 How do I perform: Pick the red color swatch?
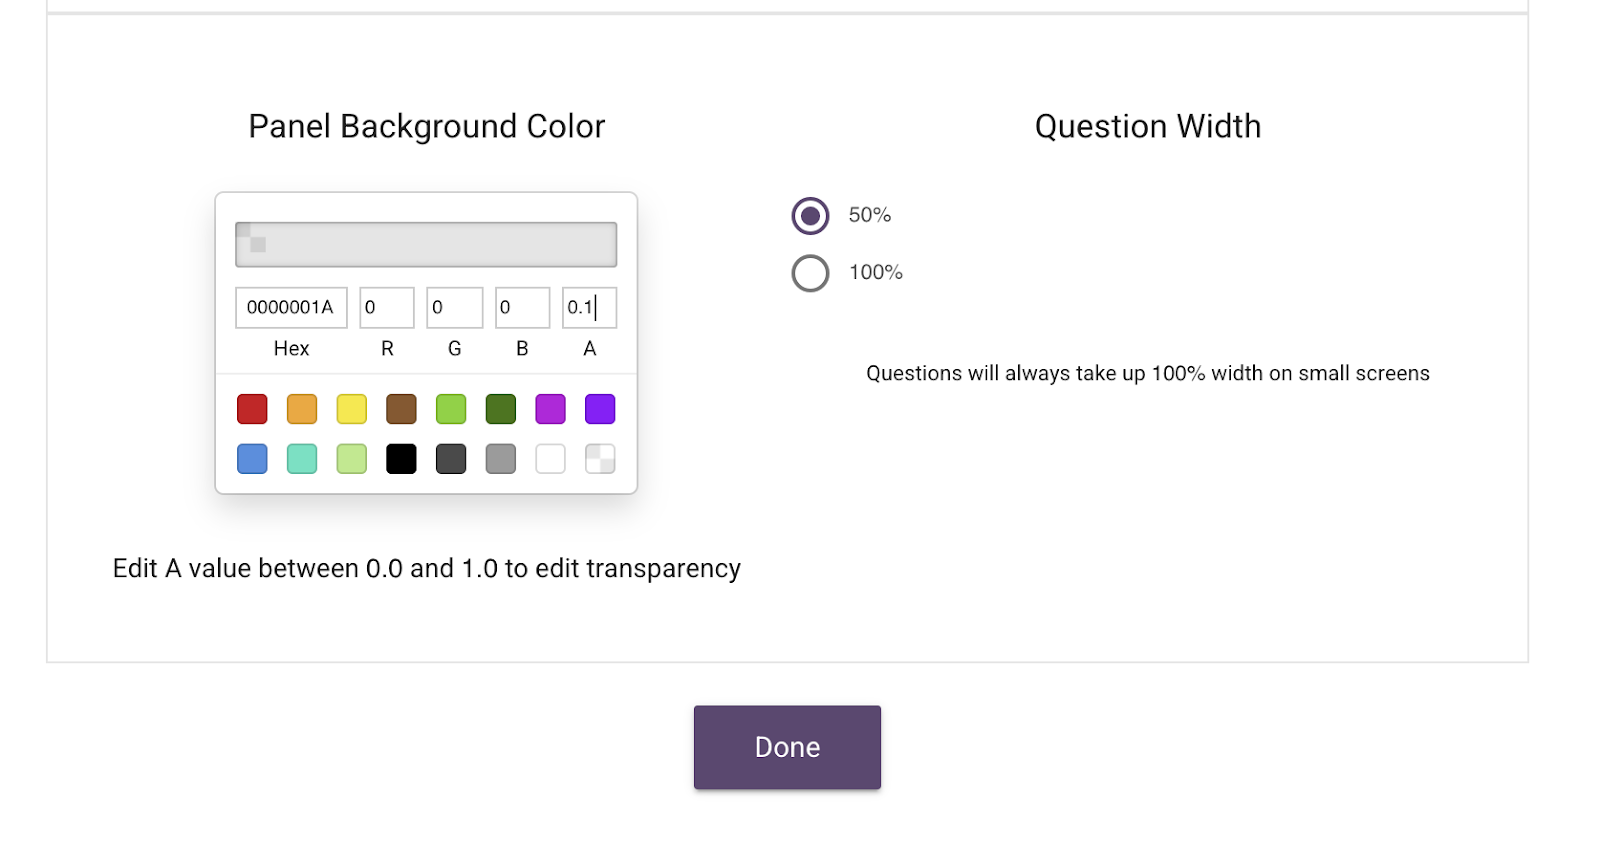pos(252,409)
